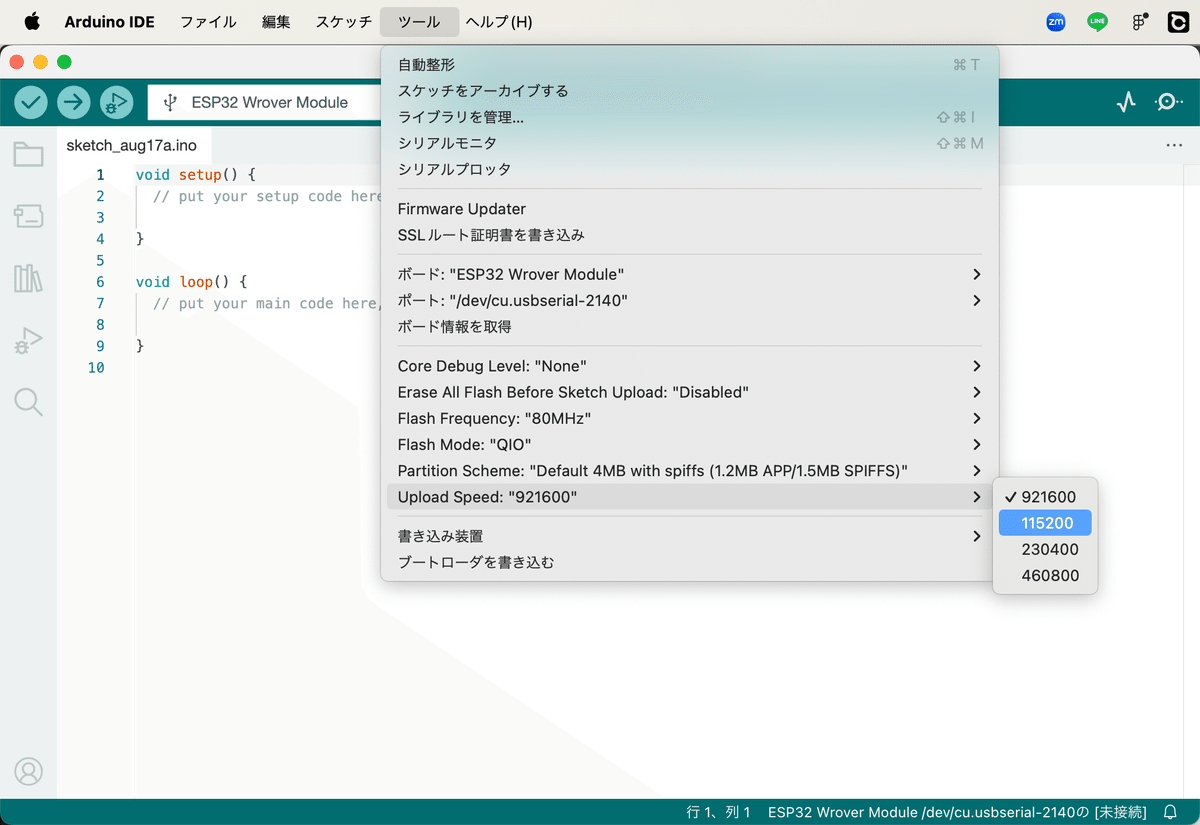Choose Firmware Updater menu item
This screenshot has height=825, width=1200.
(x=690, y=209)
